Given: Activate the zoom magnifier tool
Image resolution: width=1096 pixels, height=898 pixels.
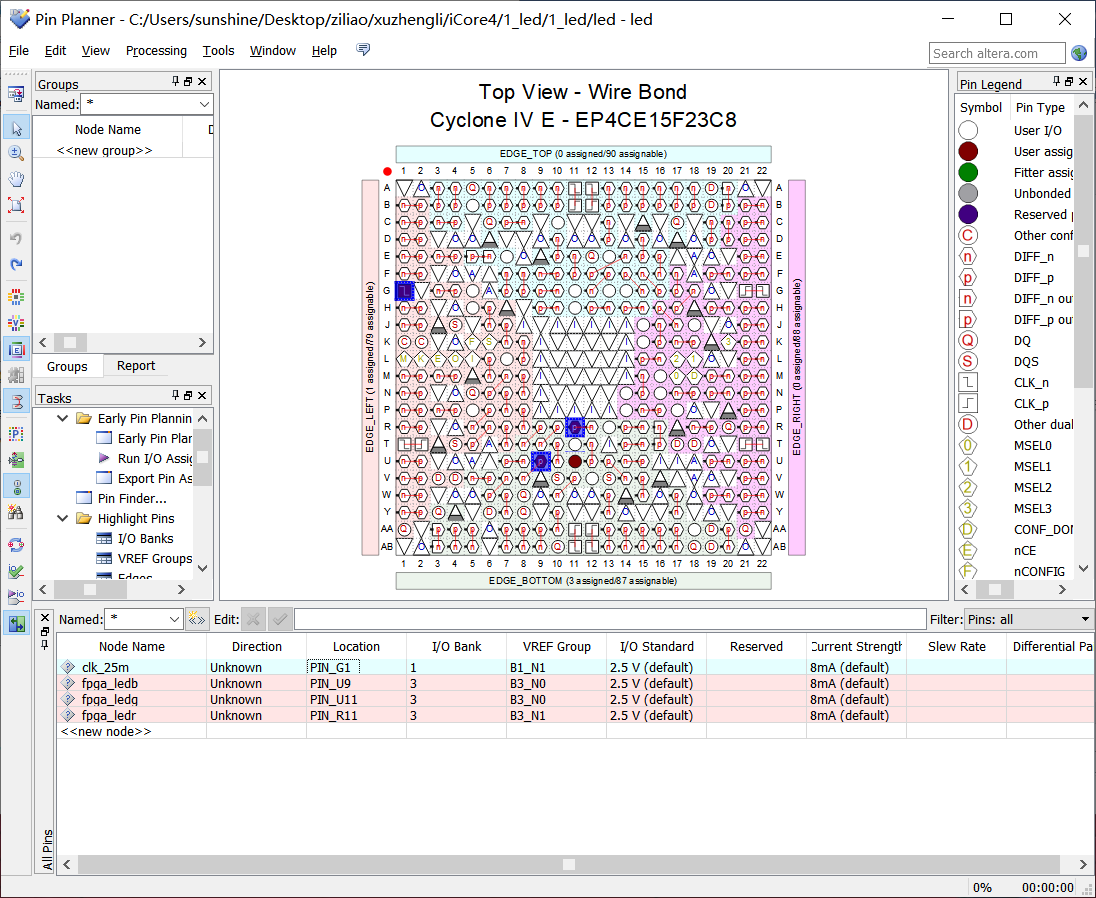Looking at the screenshot, I should pyautogui.click(x=16, y=153).
